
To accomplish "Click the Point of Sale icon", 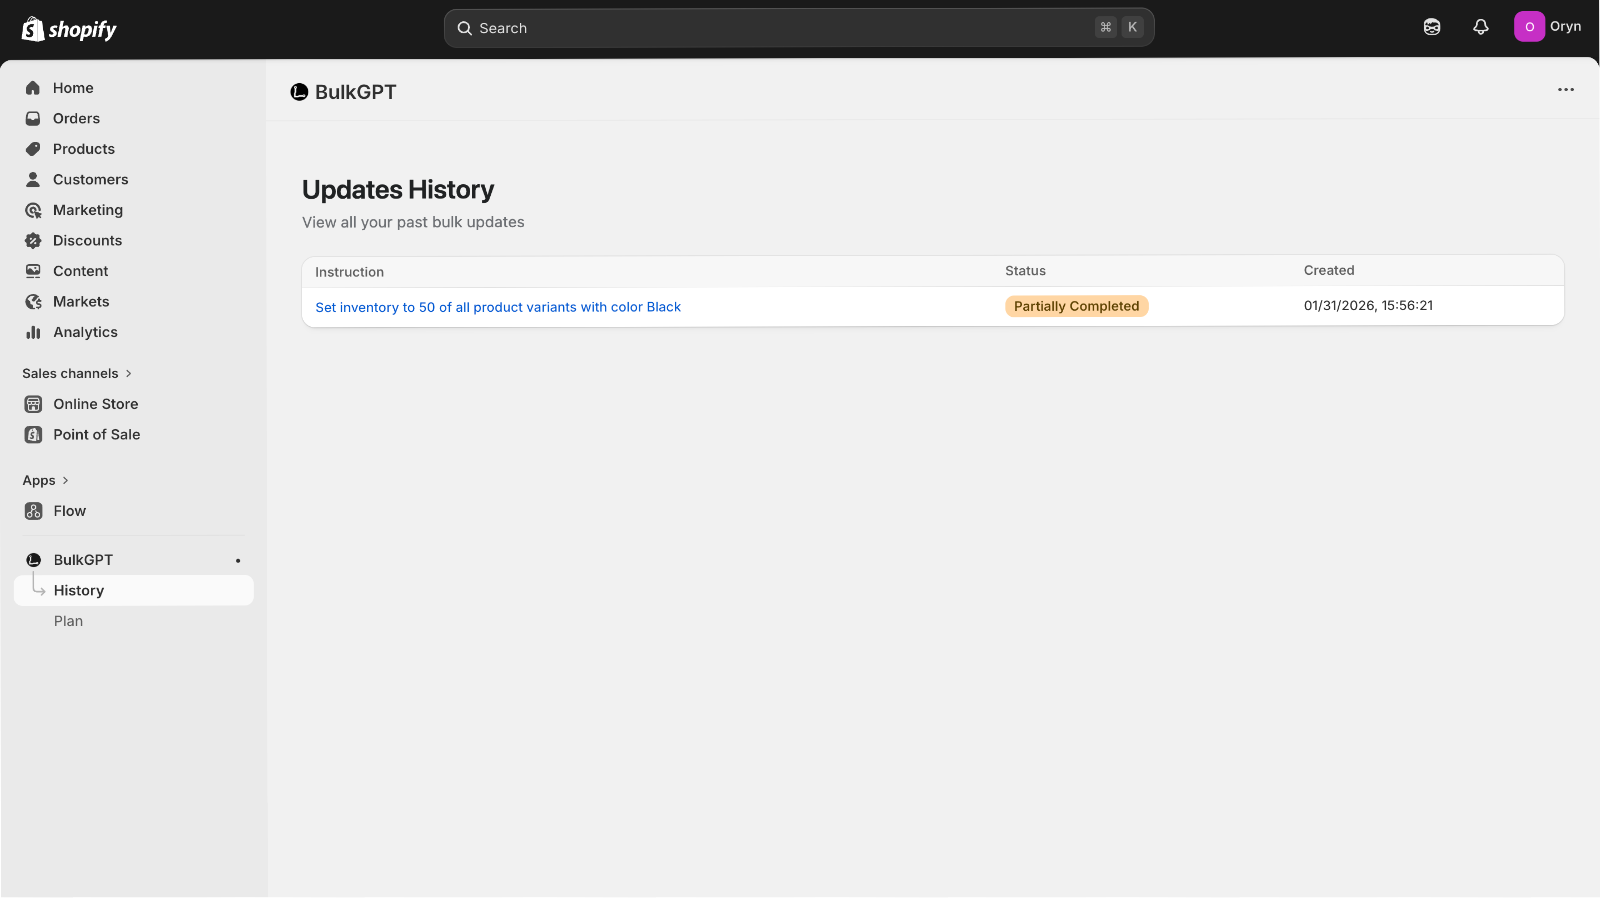I will tap(33, 435).
